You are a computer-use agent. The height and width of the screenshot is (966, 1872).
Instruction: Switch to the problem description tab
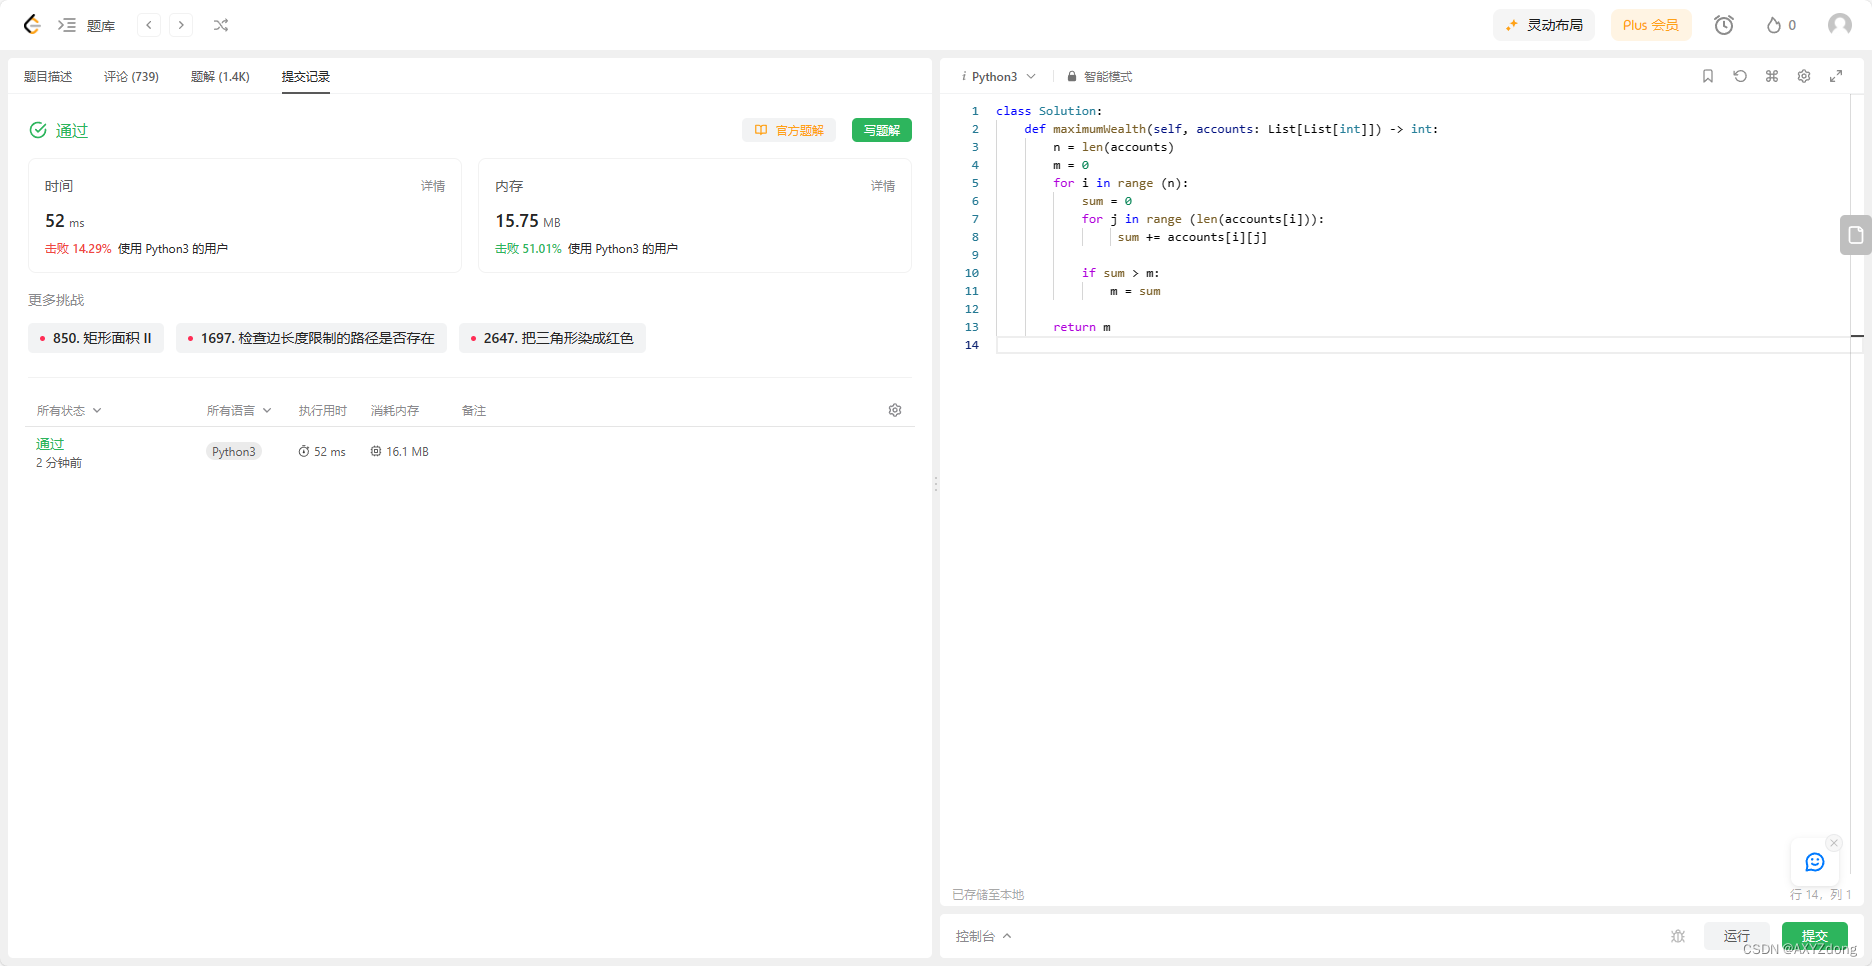(48, 76)
